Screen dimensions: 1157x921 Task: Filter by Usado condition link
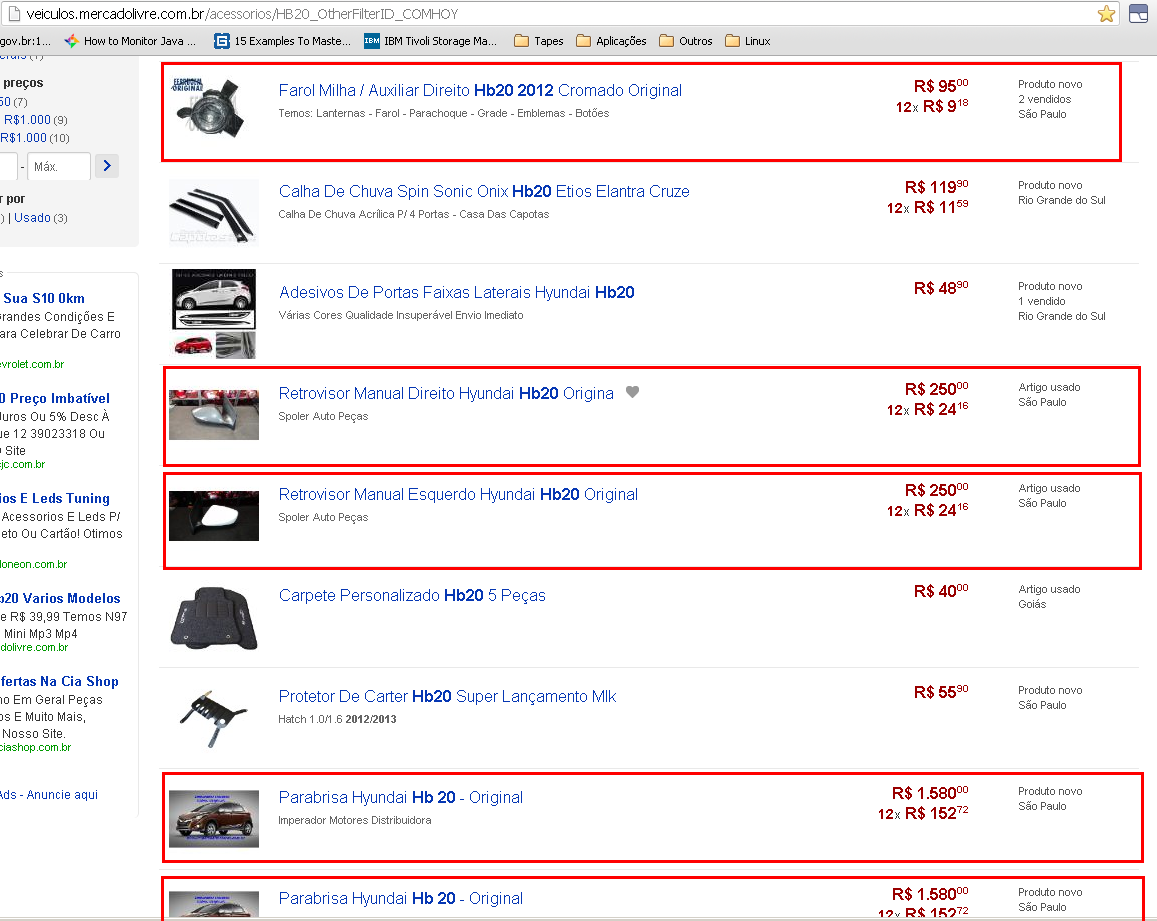(31, 217)
